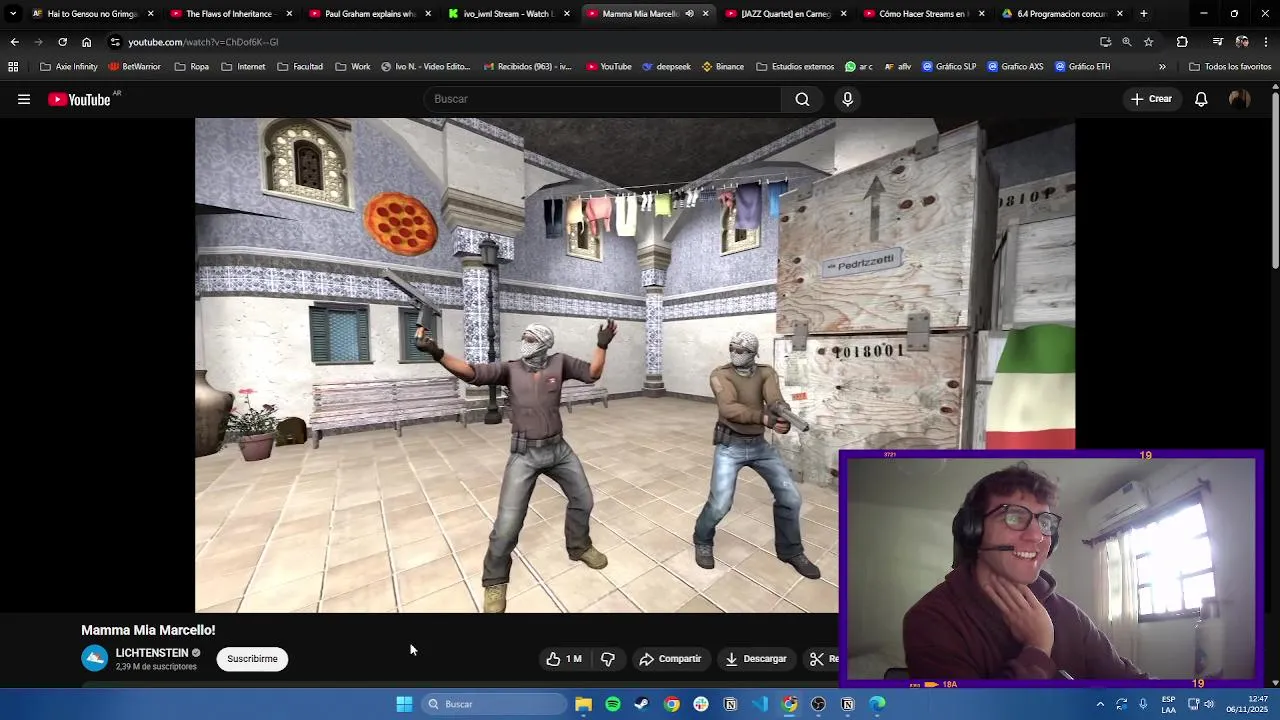
Task: Open LICHTENSTEIN channel name link
Action: [x=151, y=653]
